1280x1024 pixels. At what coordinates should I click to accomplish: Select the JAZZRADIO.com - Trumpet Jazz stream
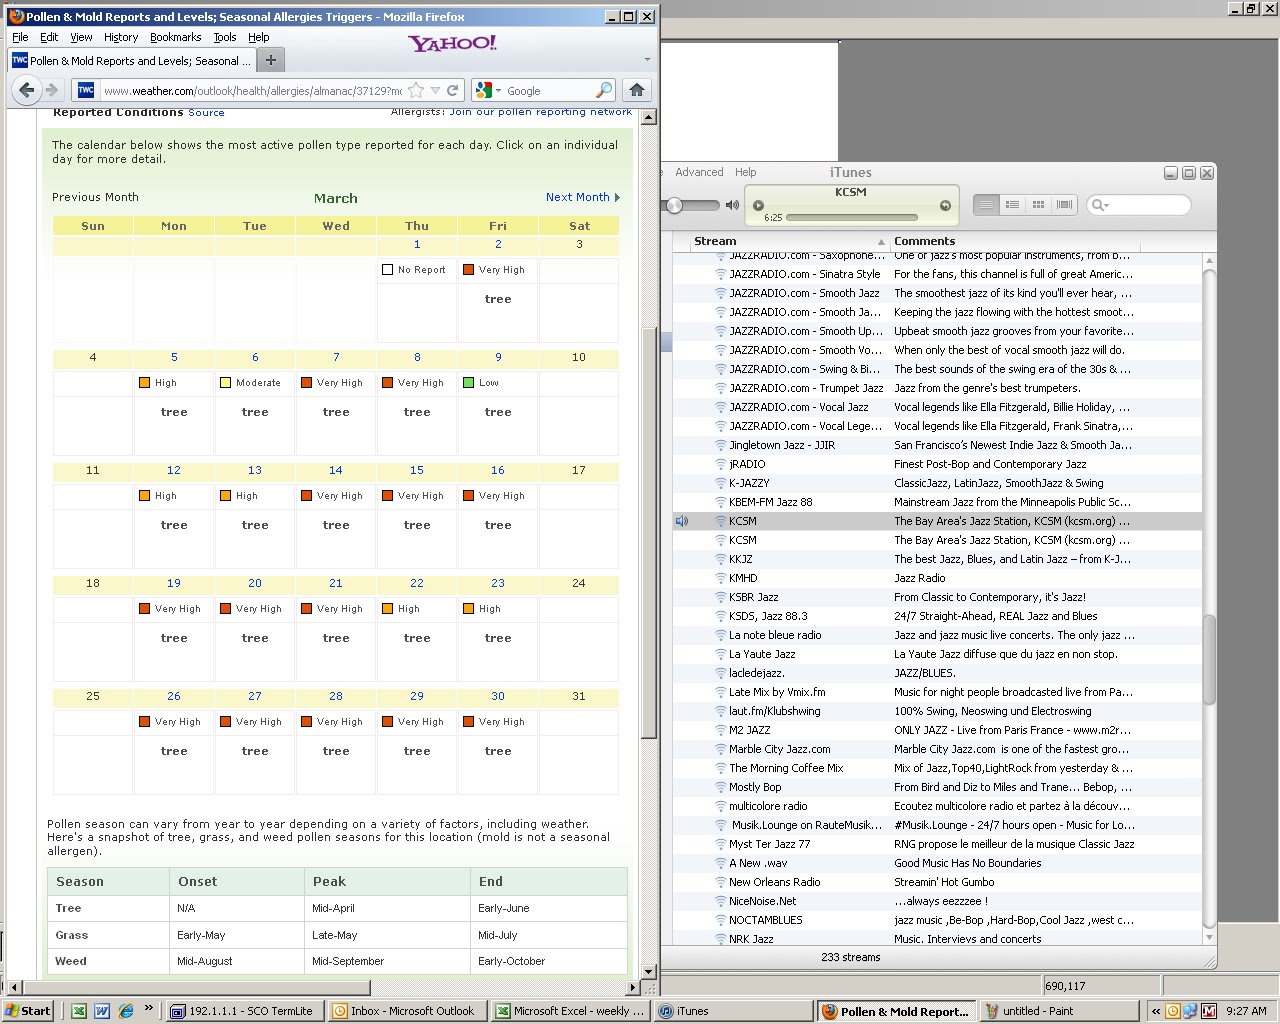[937, 388]
